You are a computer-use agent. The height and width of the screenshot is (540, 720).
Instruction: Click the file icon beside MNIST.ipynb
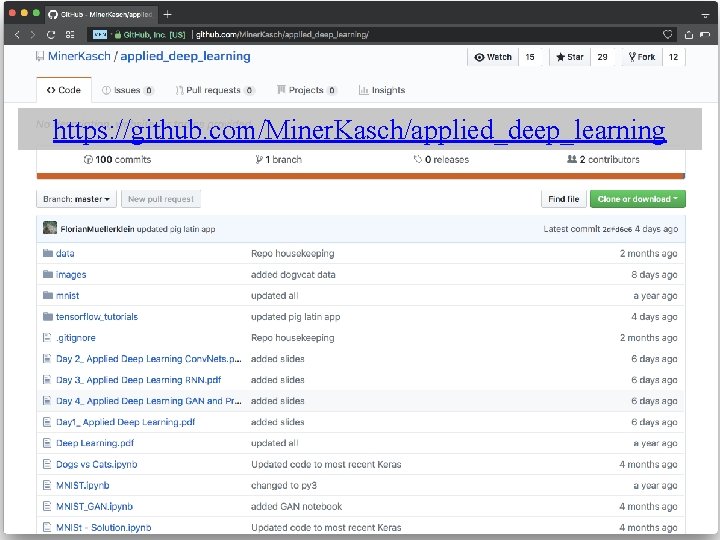(47, 485)
